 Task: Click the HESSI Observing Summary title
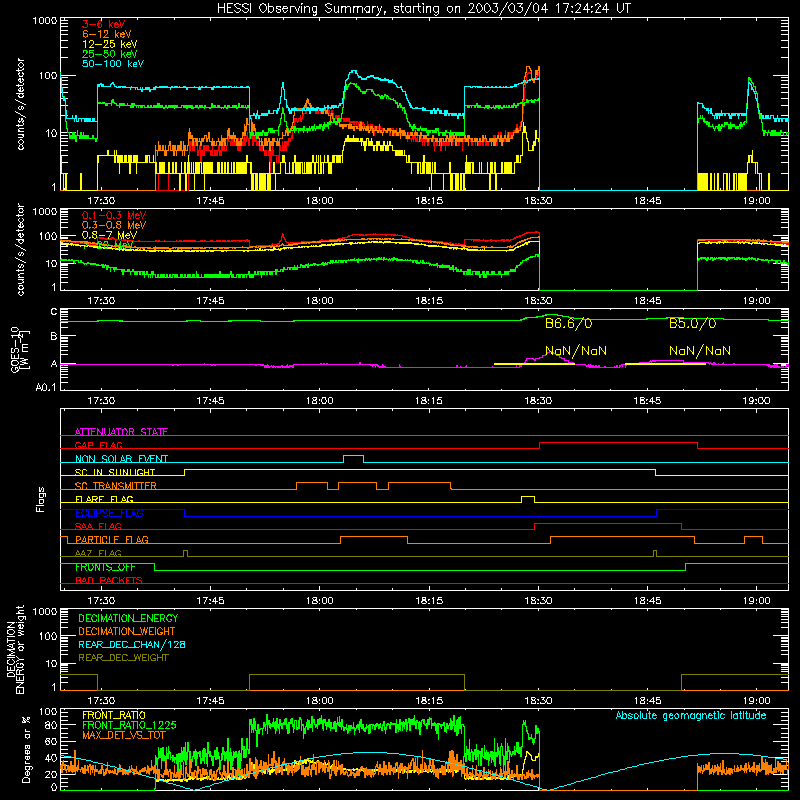click(423, 9)
